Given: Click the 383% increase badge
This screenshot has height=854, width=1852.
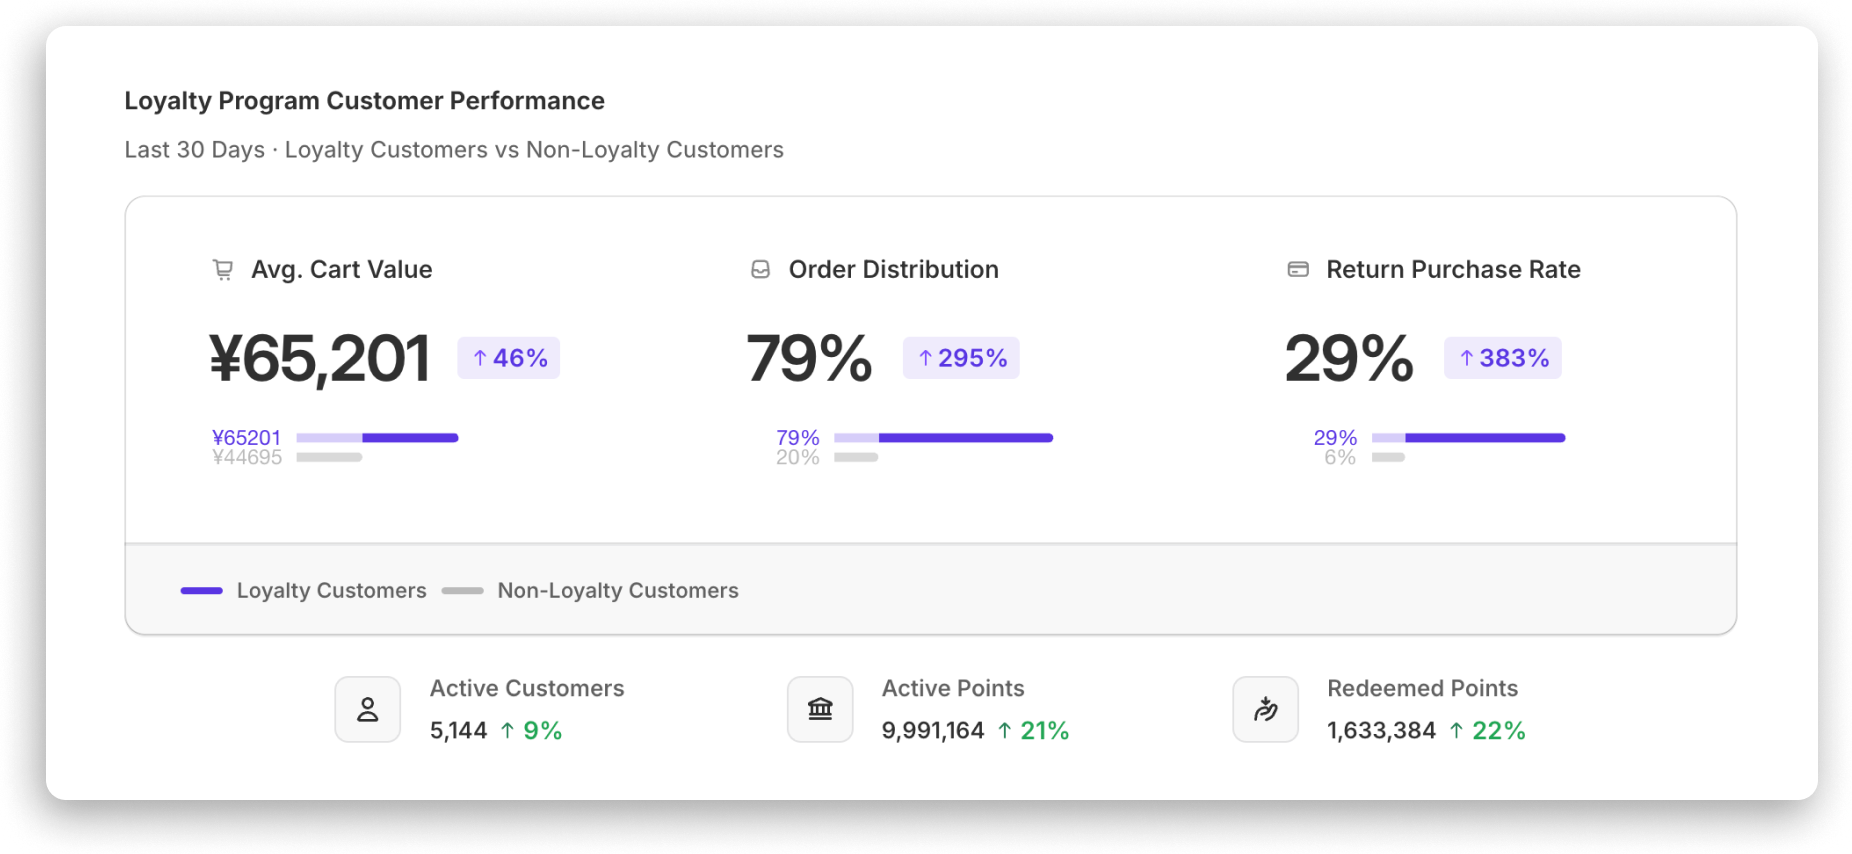Looking at the screenshot, I should [x=1502, y=358].
